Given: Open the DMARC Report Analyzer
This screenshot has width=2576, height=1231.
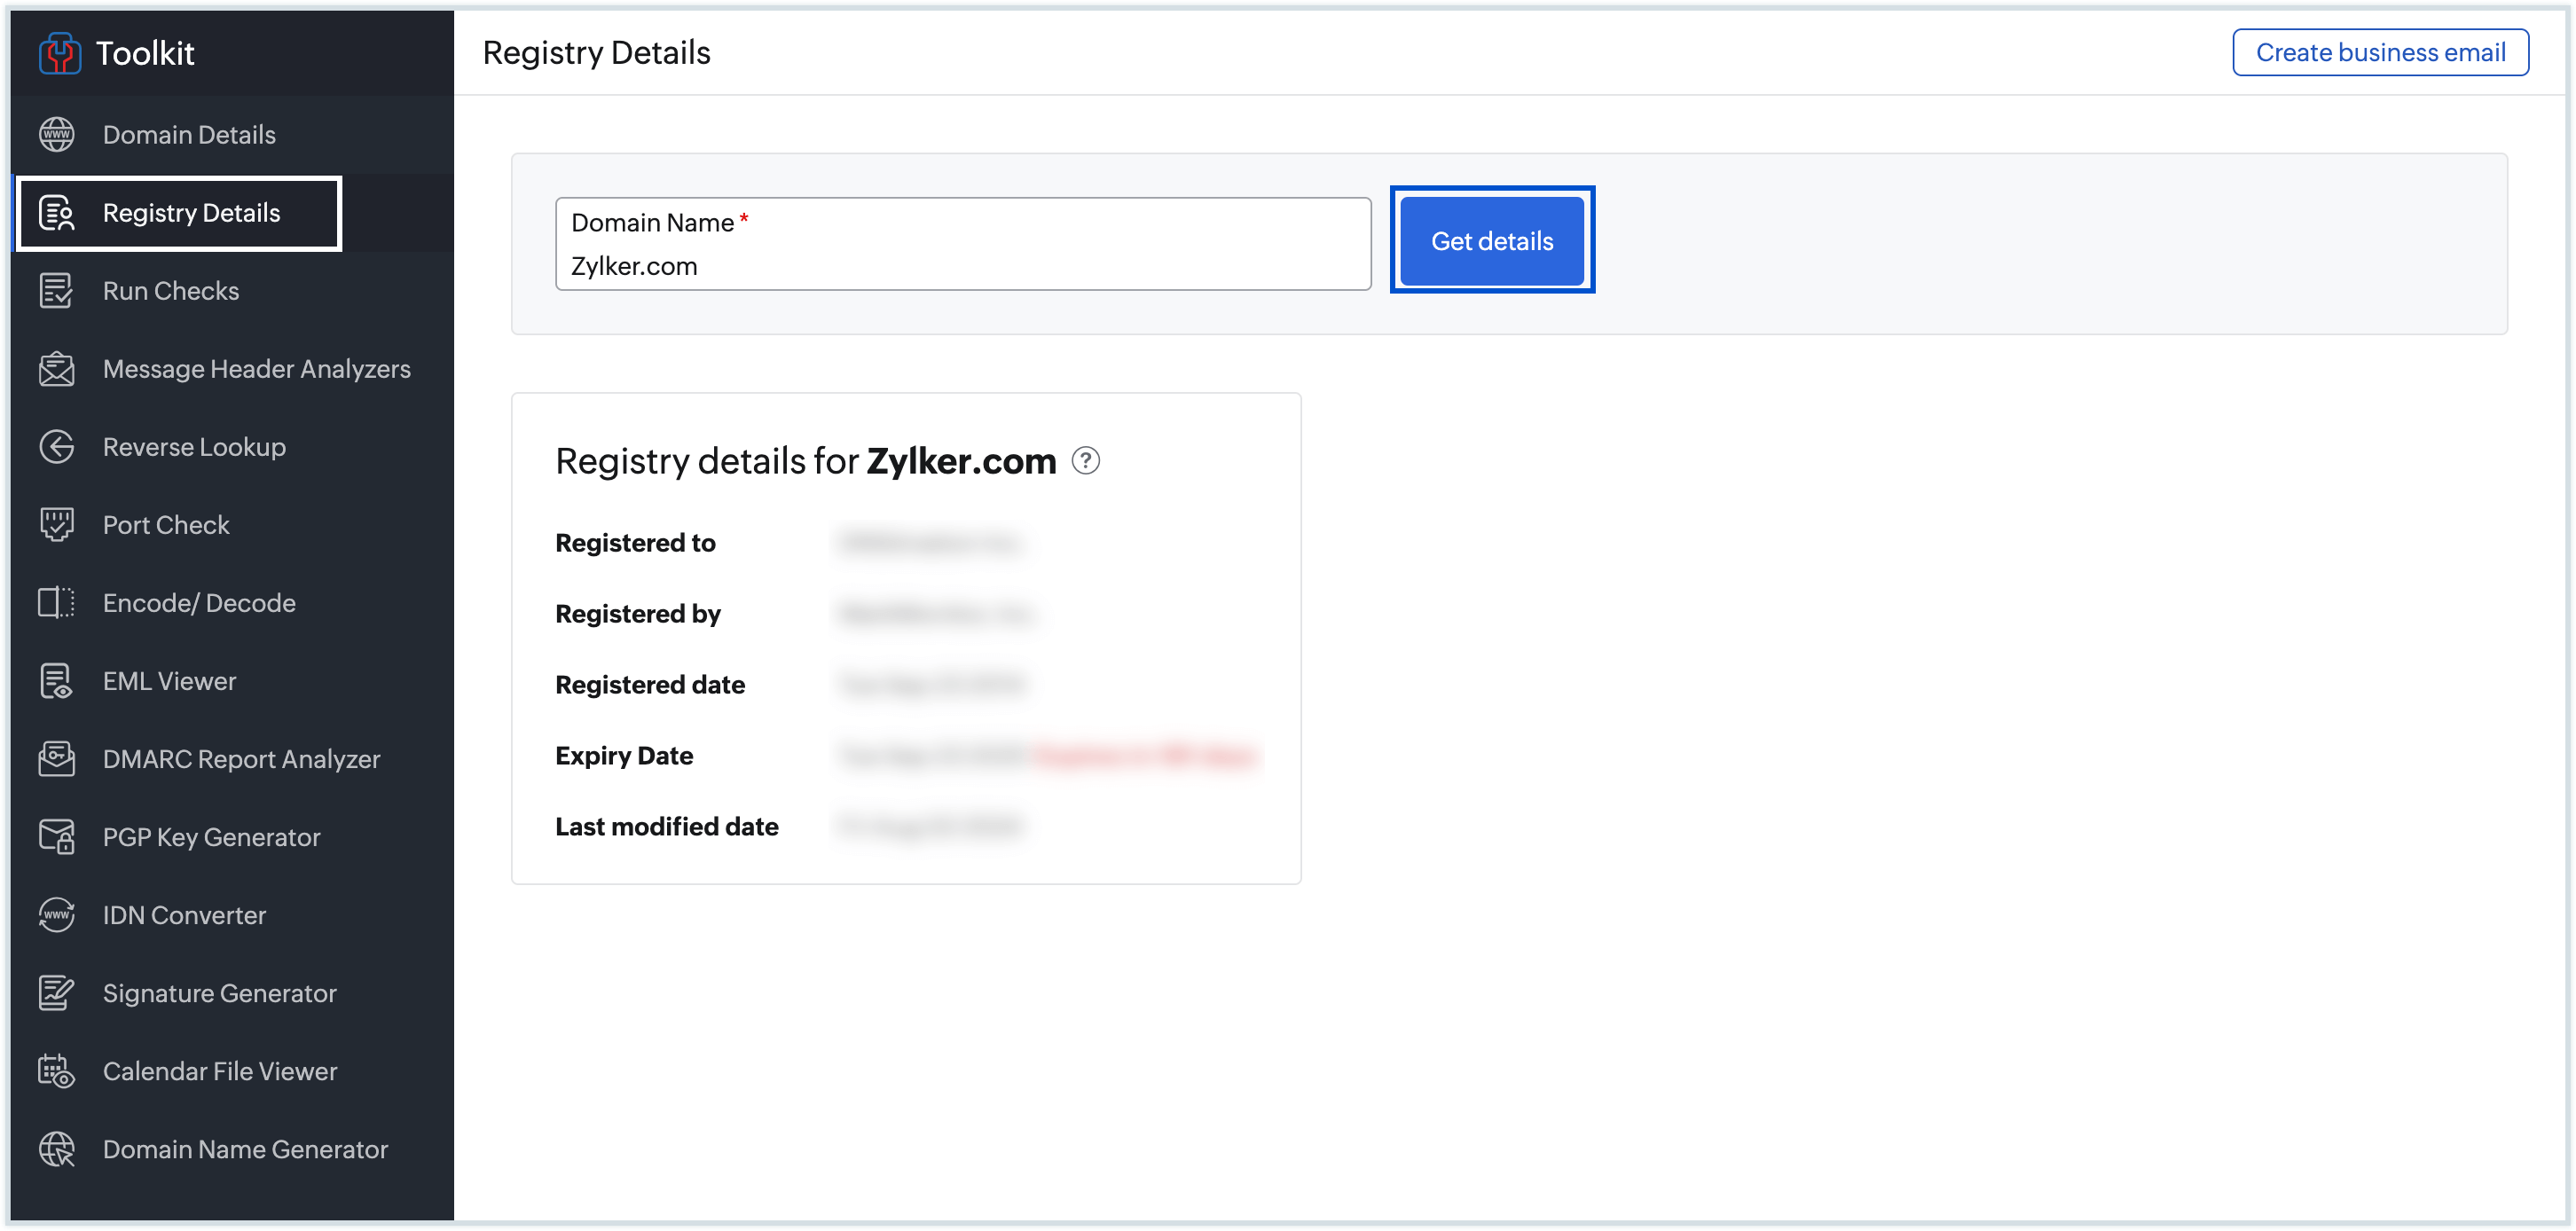Looking at the screenshot, I should 241,758.
